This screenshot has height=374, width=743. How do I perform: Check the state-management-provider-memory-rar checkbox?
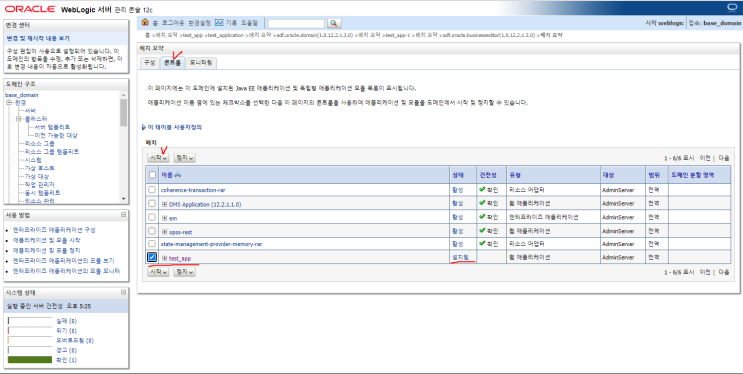tap(152, 244)
